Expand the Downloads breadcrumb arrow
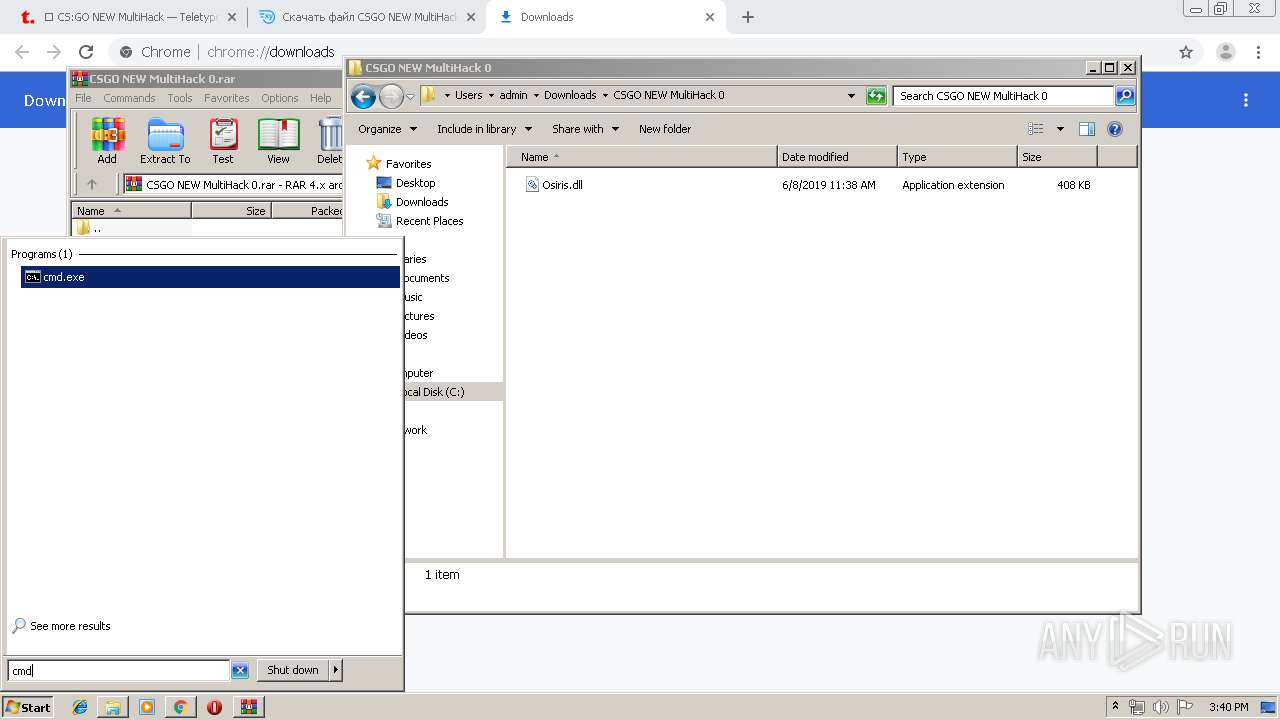The width and height of the screenshot is (1280, 720). [605, 96]
